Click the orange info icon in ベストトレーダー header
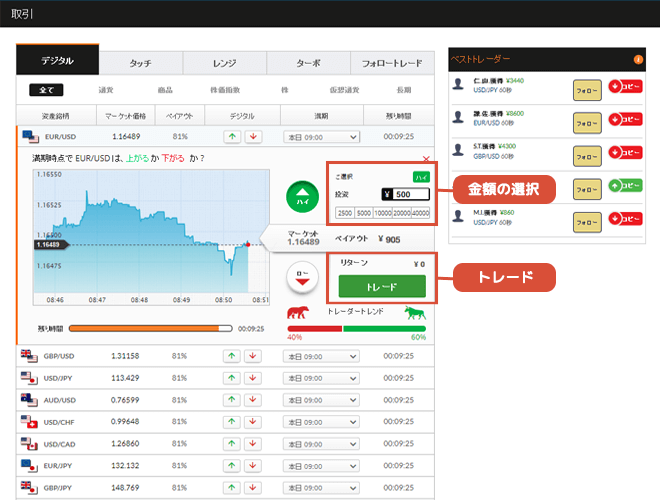 (638, 60)
